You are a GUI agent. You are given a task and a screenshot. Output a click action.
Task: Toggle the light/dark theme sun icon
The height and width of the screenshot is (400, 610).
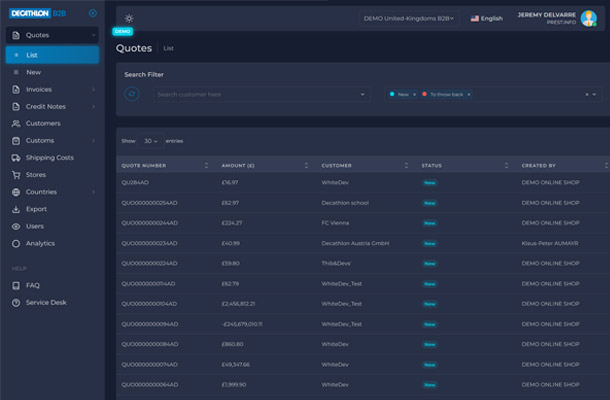[x=129, y=18]
